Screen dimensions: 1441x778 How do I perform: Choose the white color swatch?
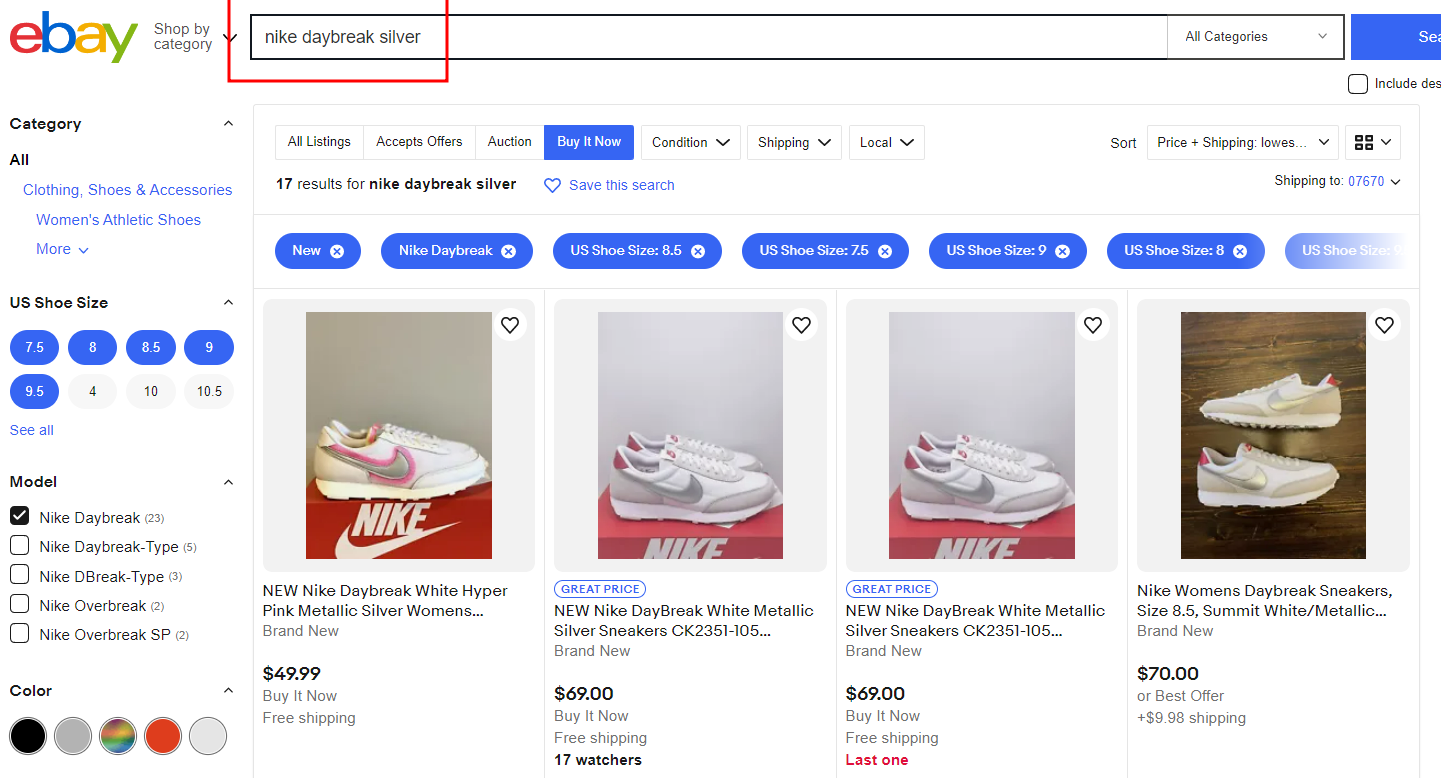click(208, 736)
